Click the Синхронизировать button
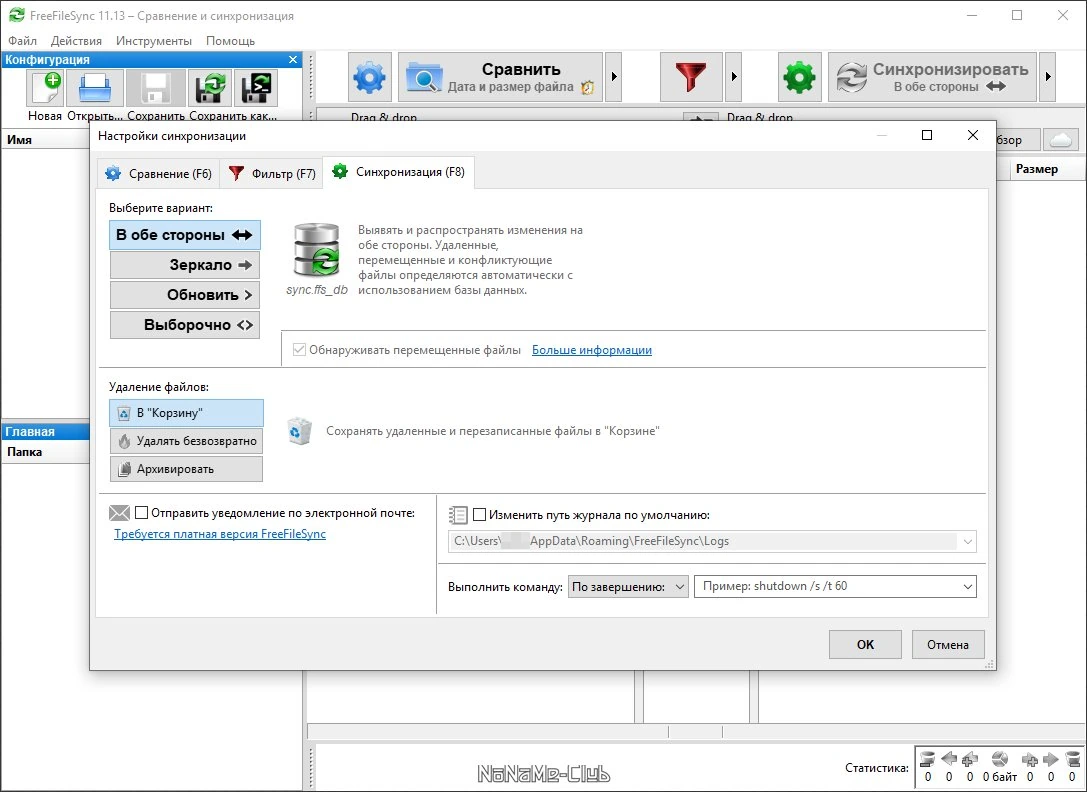Viewport: 1087px width, 792px height. click(932, 77)
